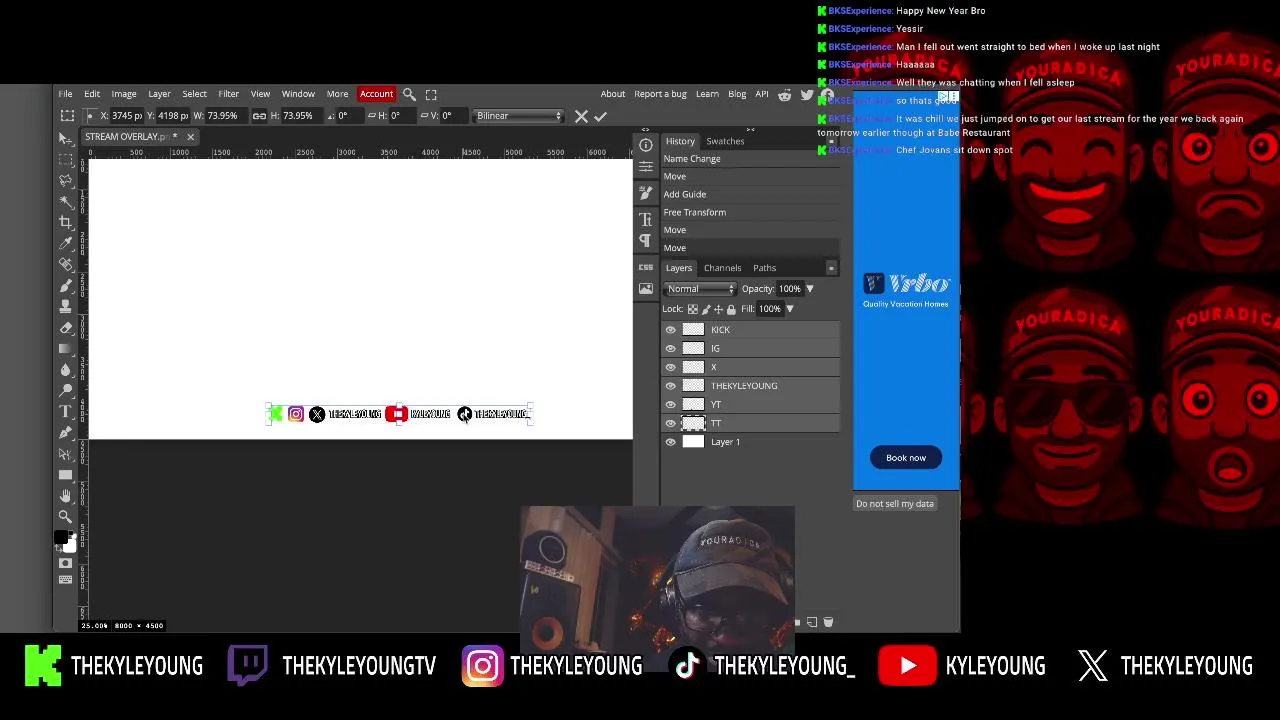Select the Hand tool
1280x720 pixels.
coord(65,496)
